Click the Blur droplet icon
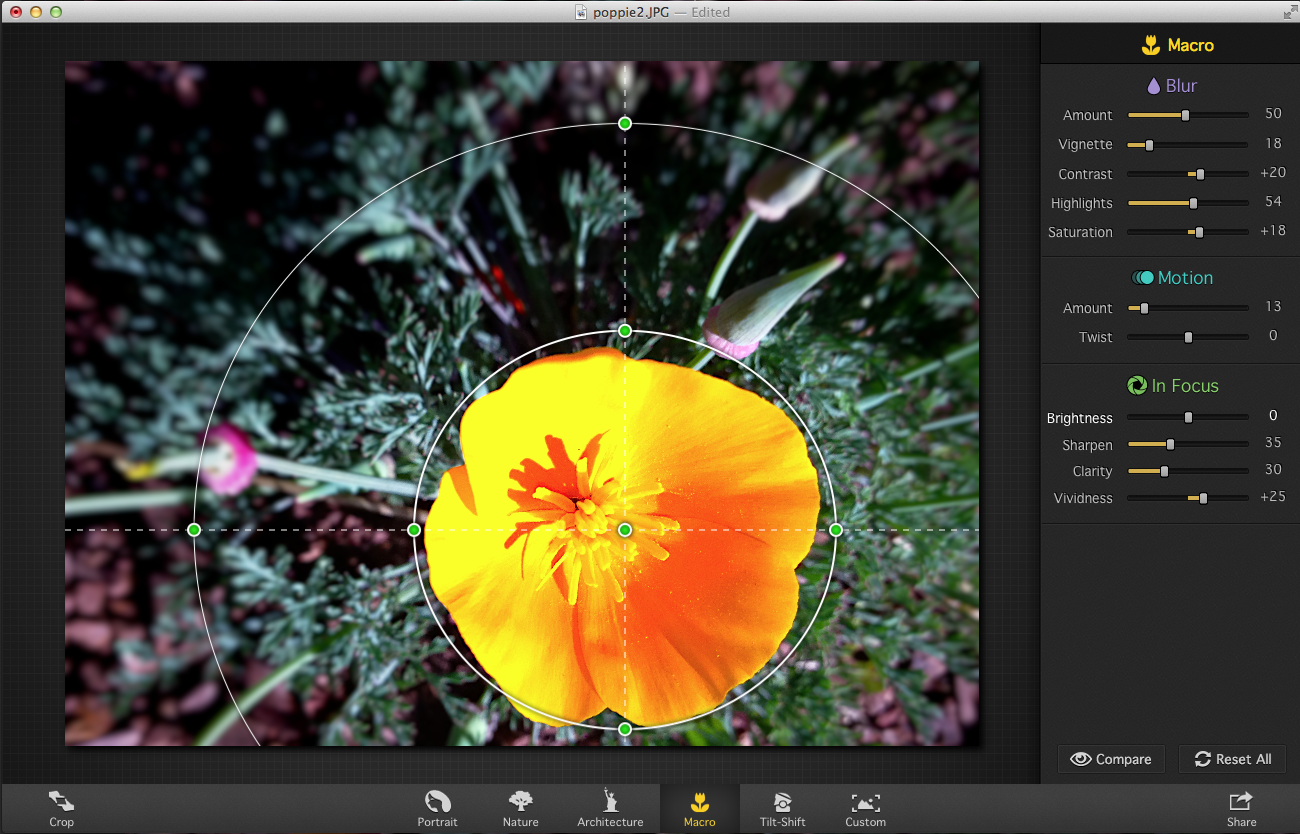The image size is (1300, 834). 1153,86
